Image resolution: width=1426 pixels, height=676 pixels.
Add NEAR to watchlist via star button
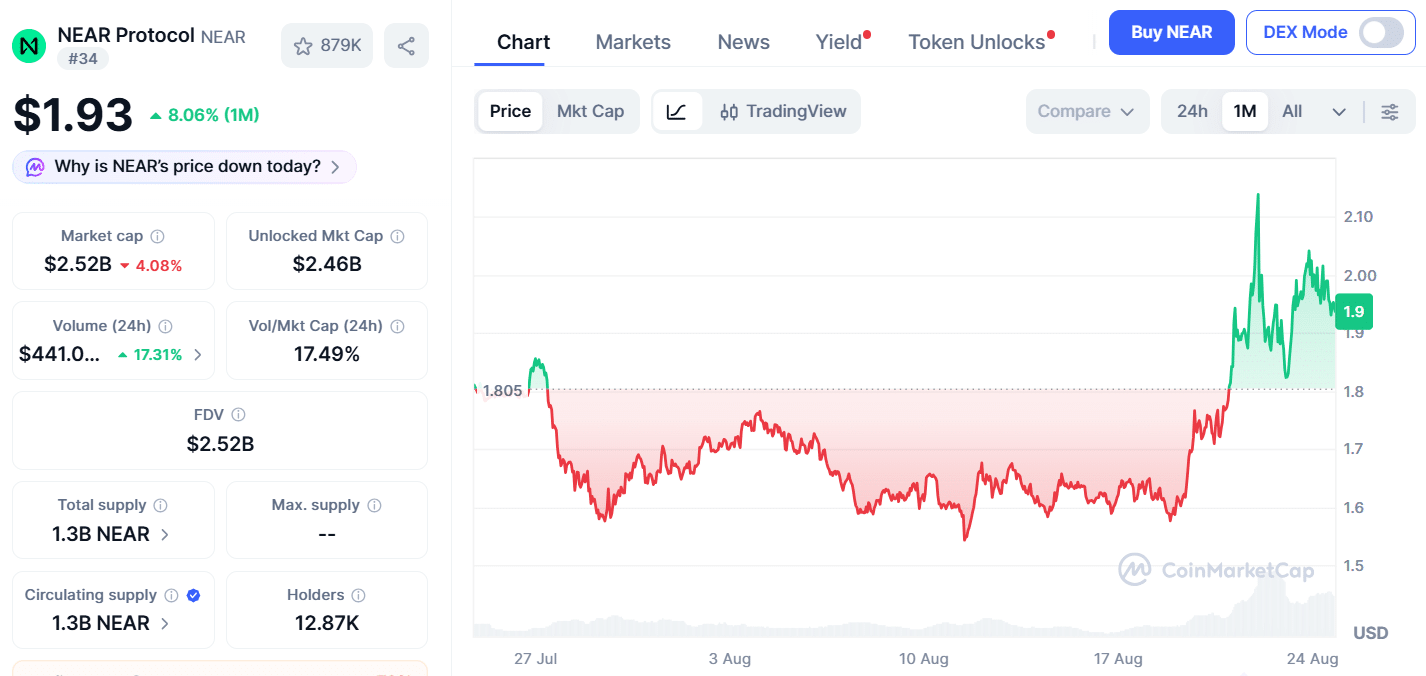coord(327,45)
